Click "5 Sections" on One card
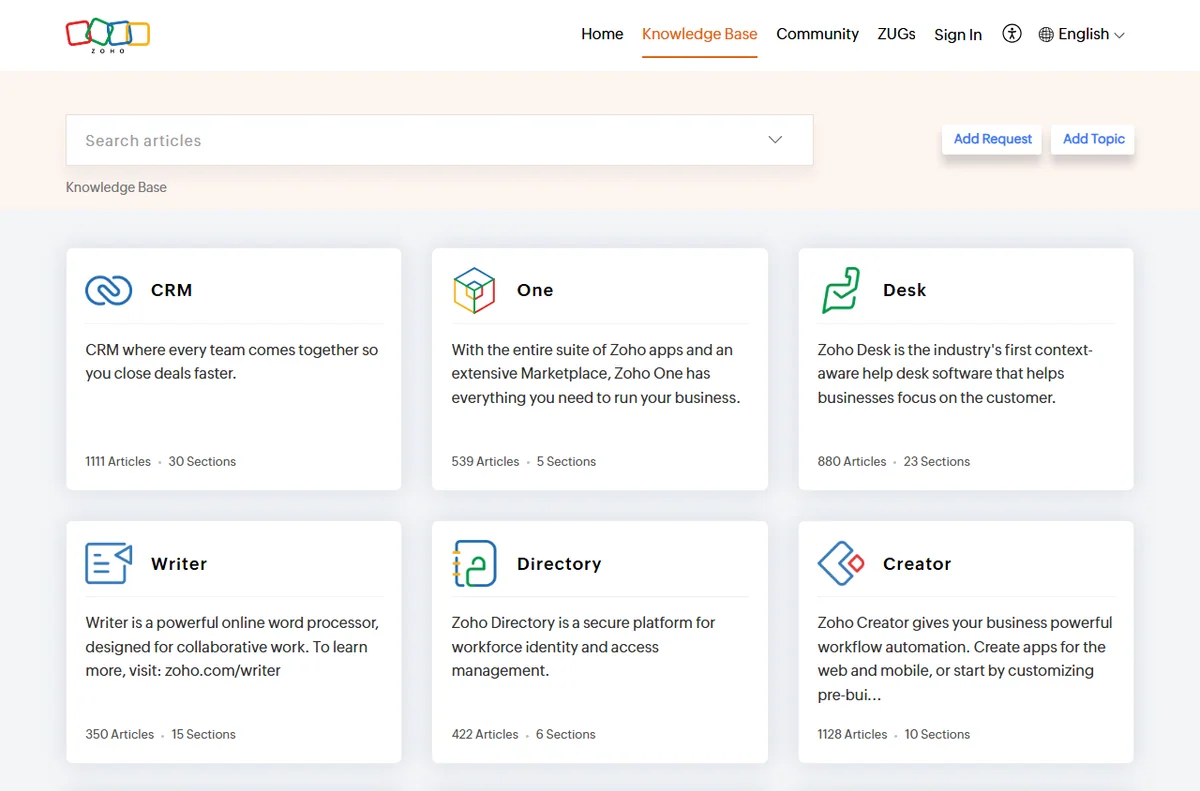 (x=566, y=462)
